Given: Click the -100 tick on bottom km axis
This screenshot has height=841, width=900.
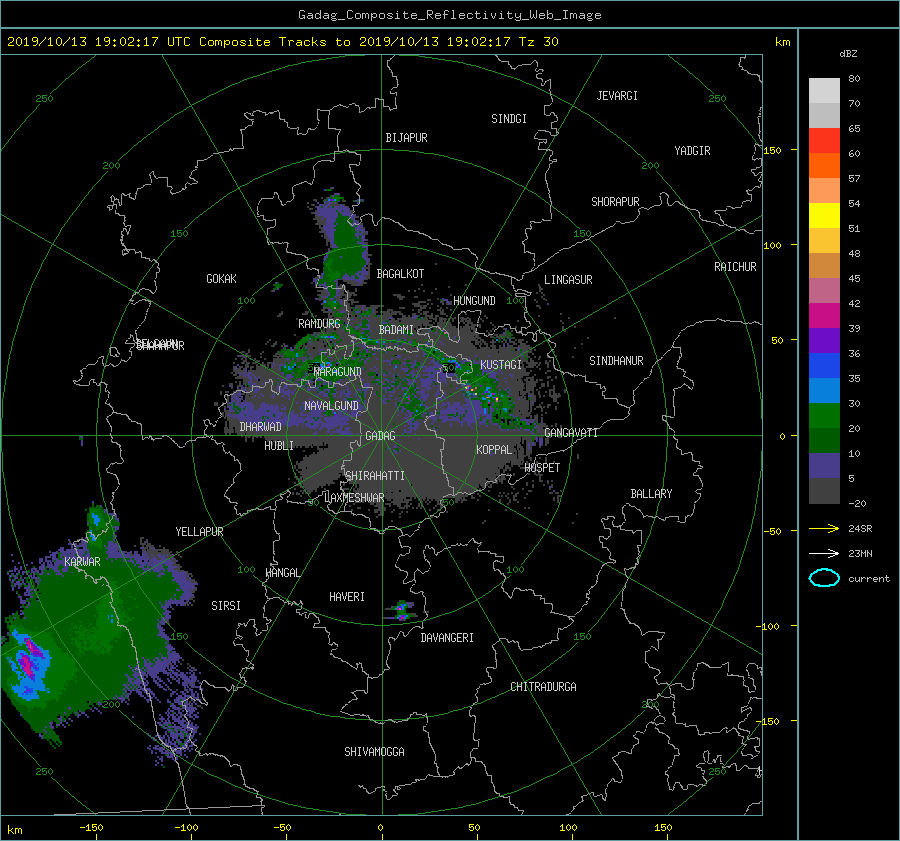Looking at the screenshot, I should 186,828.
